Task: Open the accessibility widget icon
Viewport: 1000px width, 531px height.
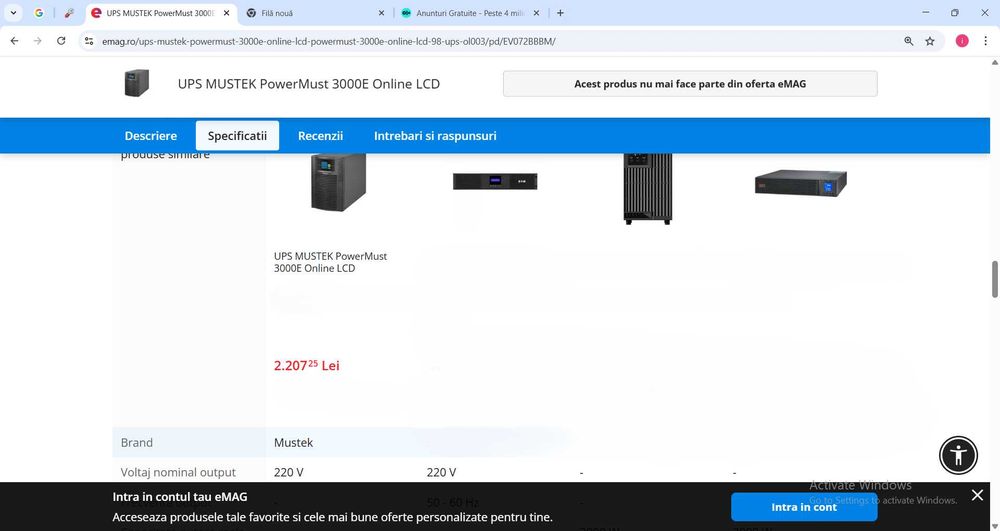Action: click(958, 455)
